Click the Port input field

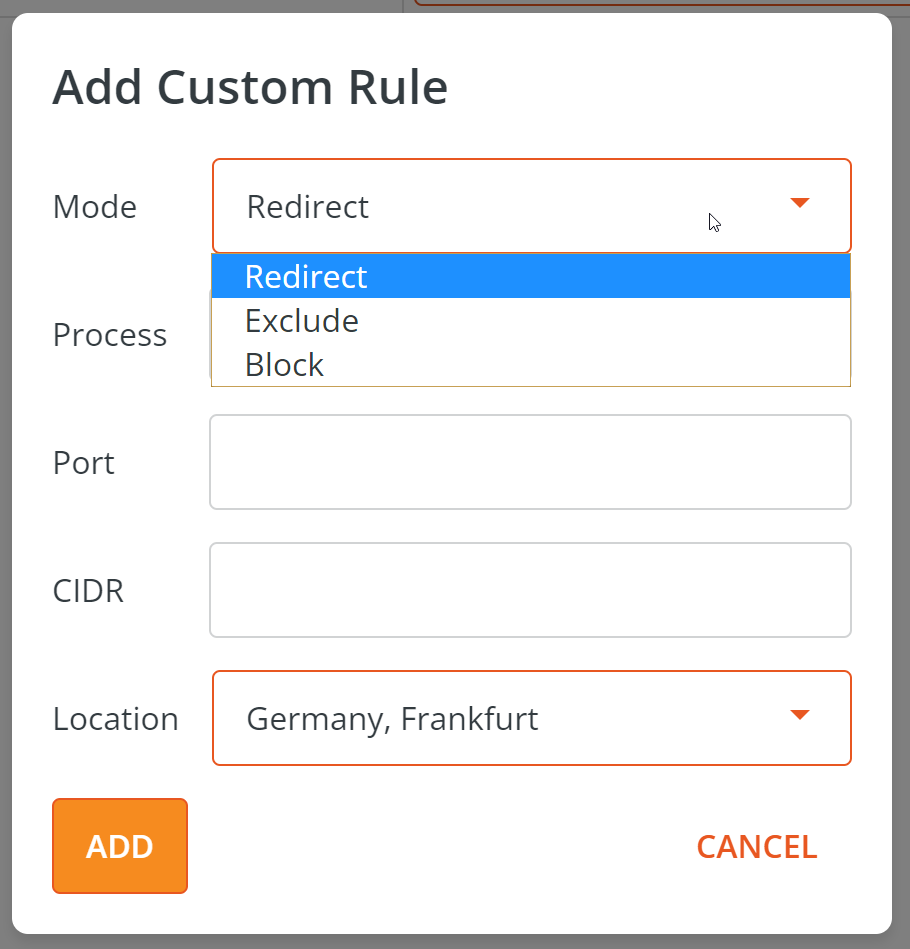click(531, 462)
